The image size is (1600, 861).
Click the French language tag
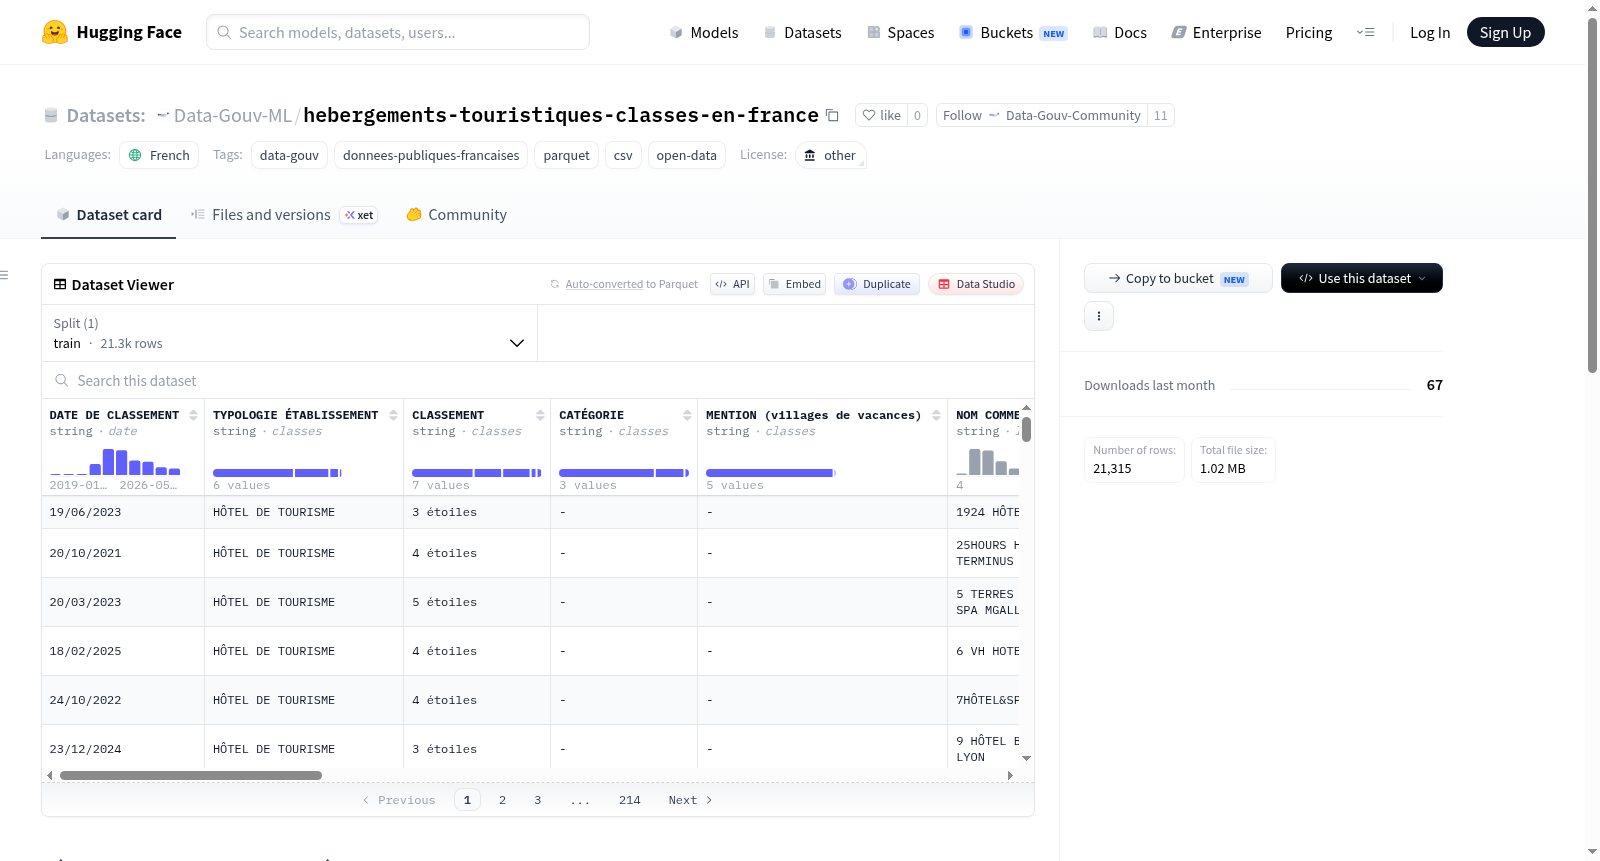coord(159,155)
